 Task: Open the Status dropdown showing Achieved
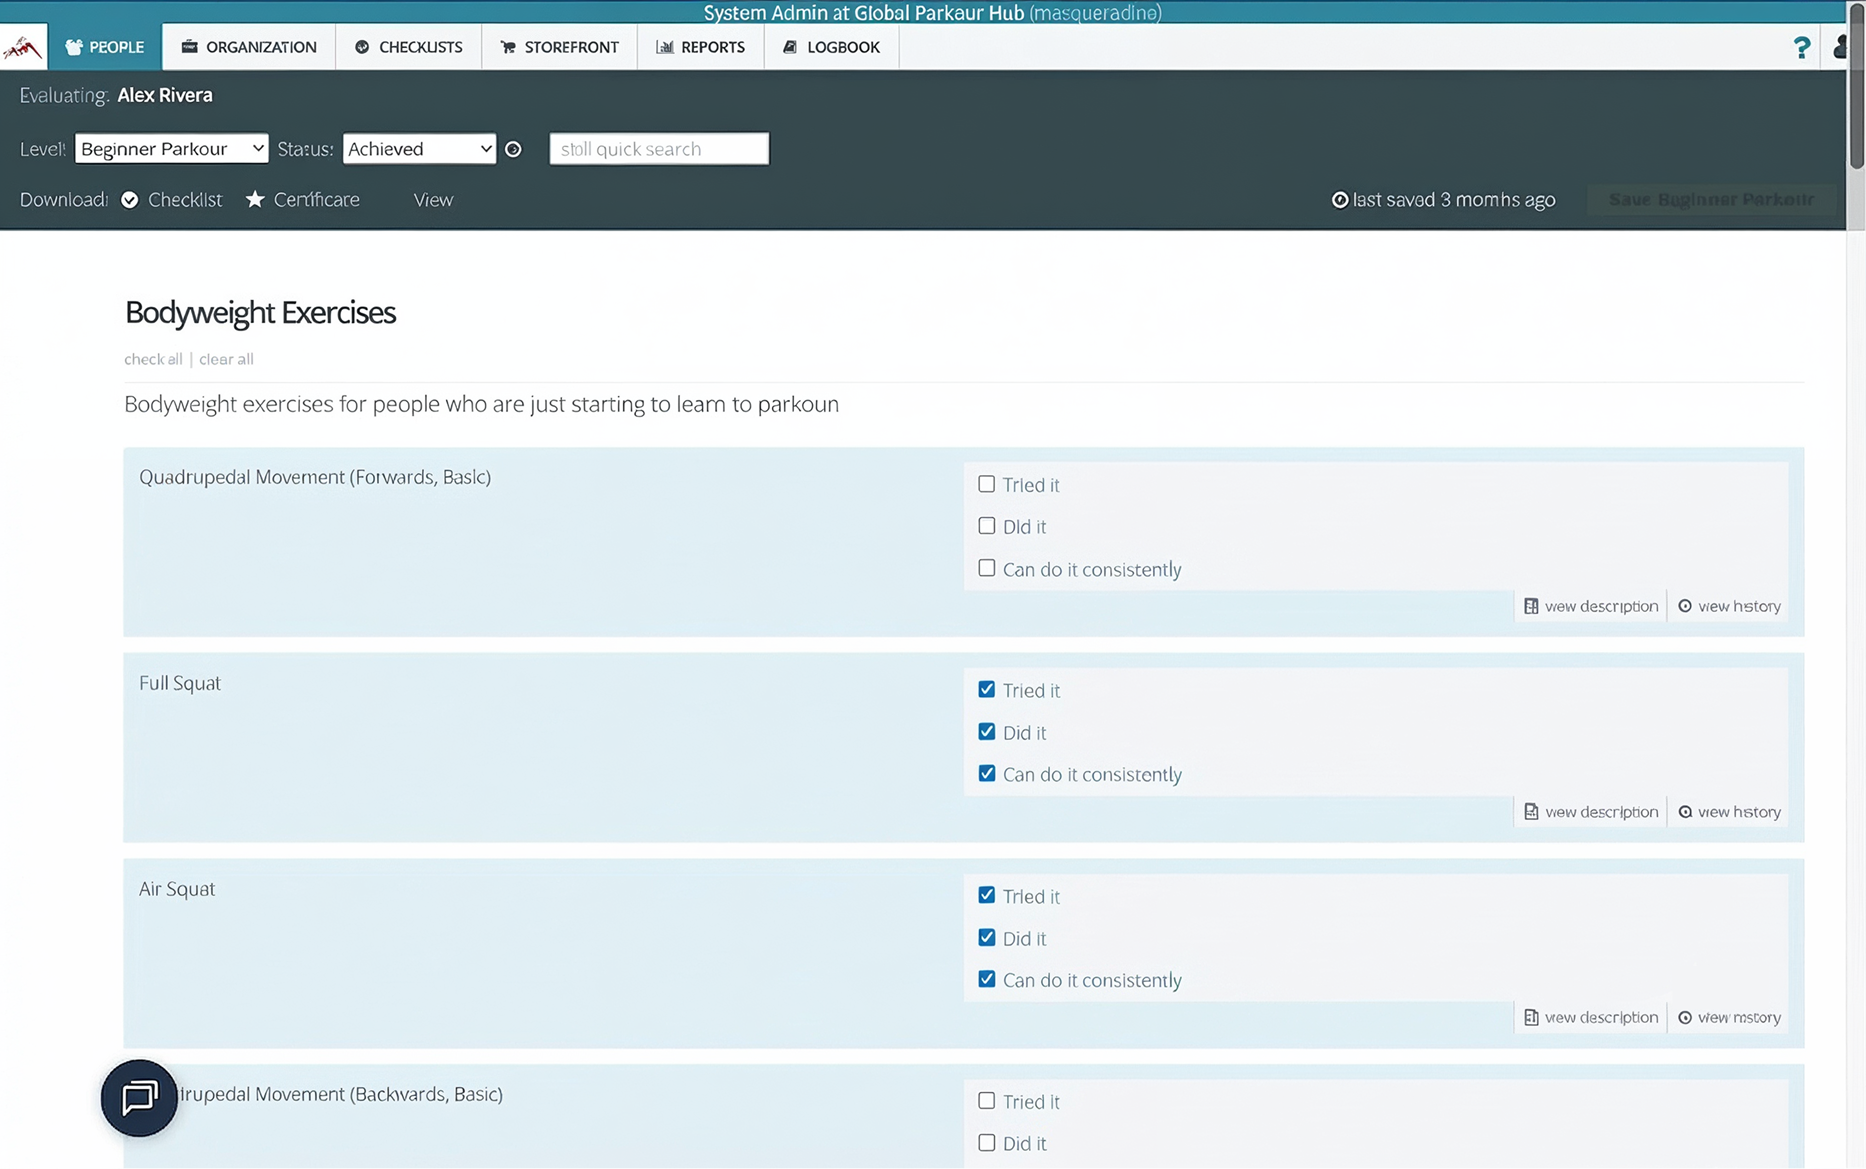419,149
